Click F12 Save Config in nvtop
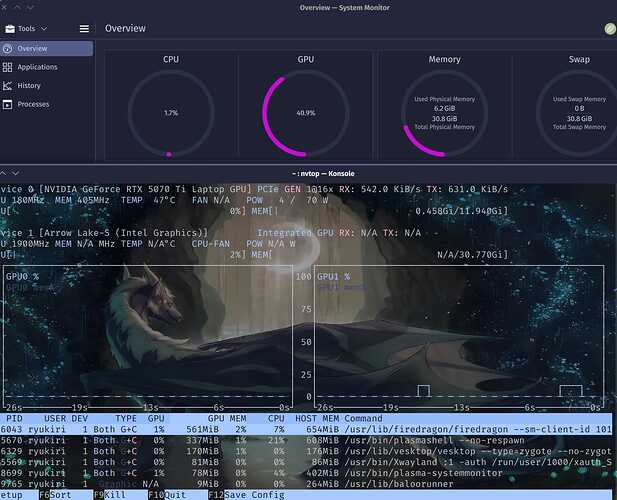 click(246, 495)
